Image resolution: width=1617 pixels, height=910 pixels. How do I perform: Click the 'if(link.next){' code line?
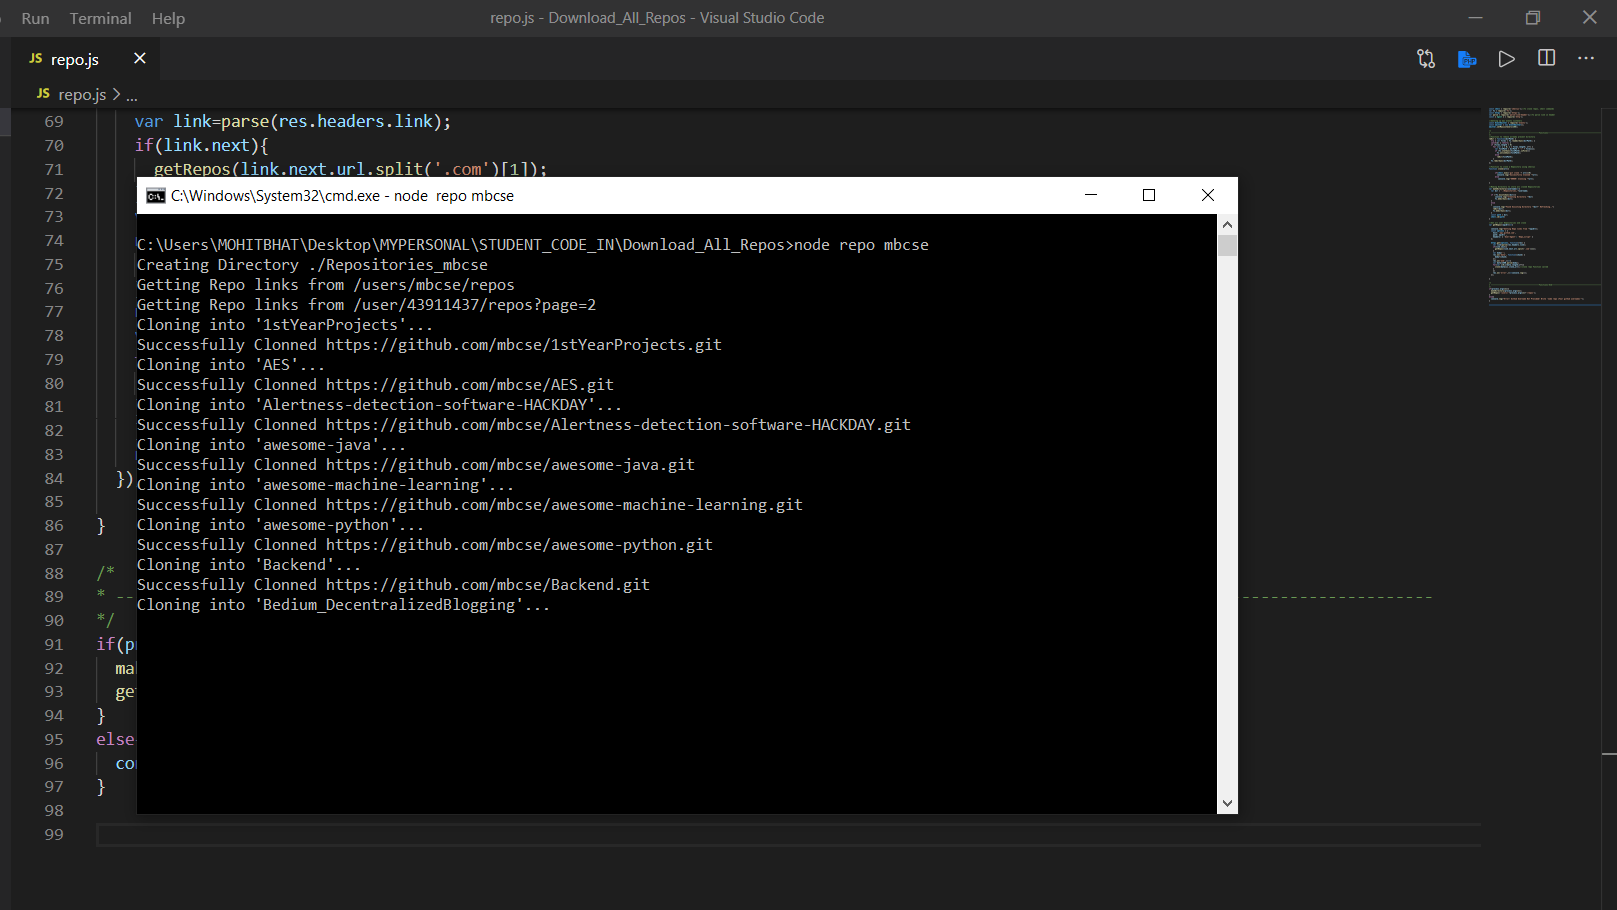click(x=202, y=146)
